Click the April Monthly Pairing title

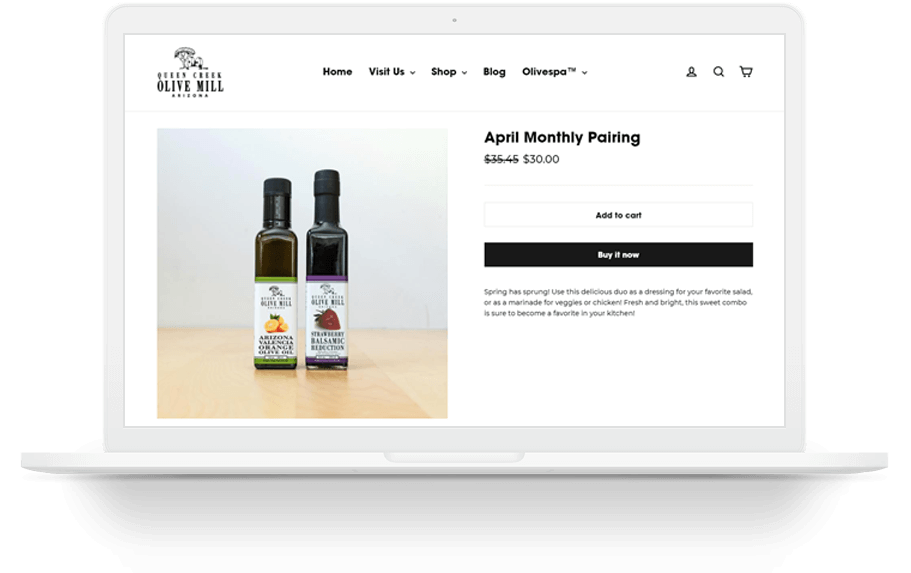[562, 138]
